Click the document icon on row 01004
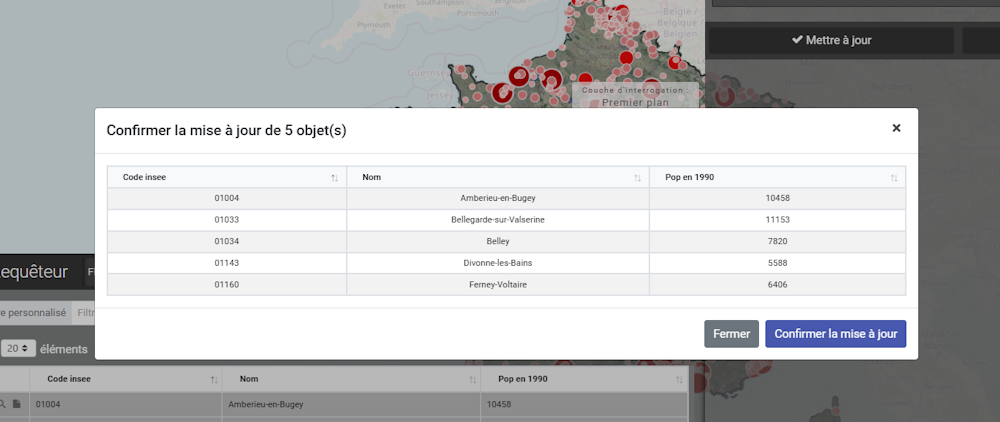 [x=16, y=405]
